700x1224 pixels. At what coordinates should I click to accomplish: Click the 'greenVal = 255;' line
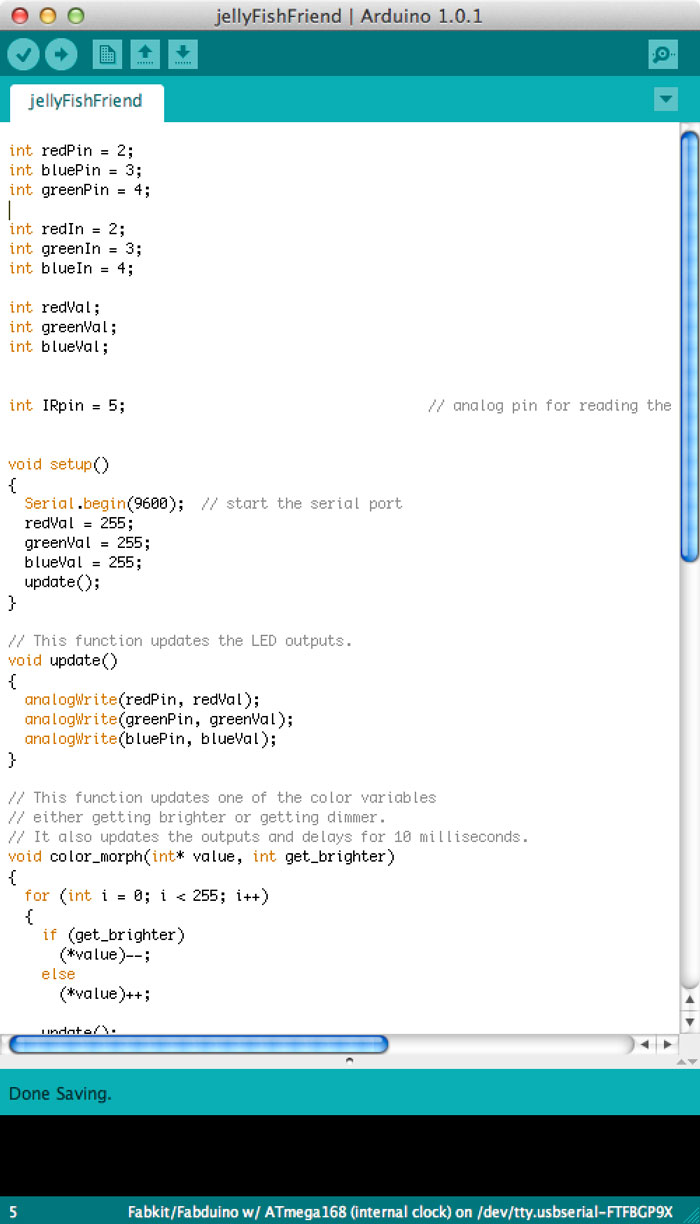pyautogui.click(x=88, y=543)
